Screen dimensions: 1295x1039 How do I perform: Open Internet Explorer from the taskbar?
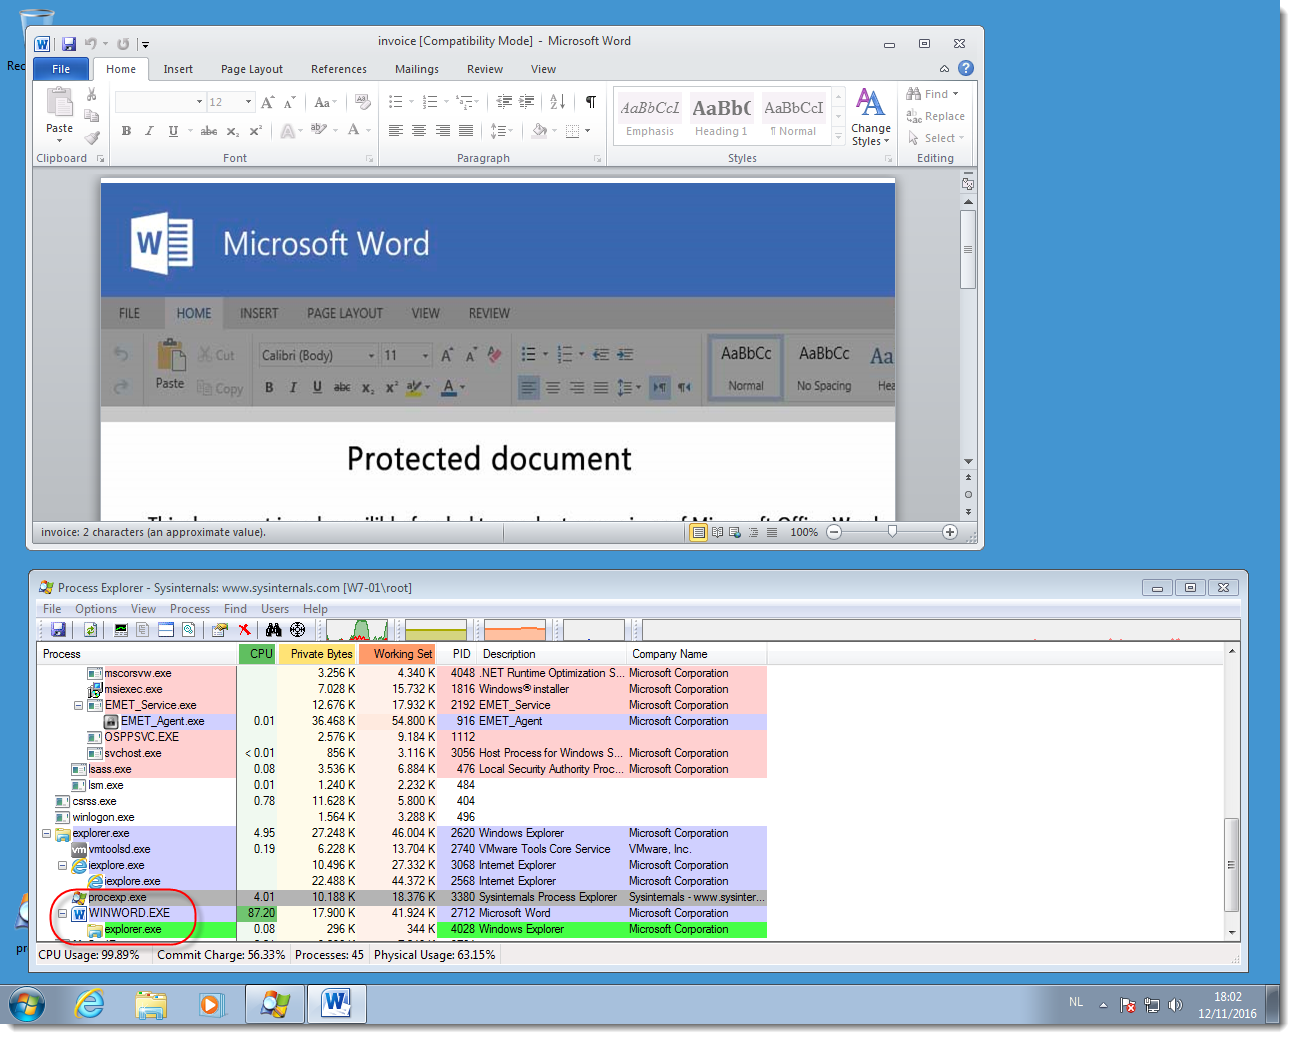89,1004
